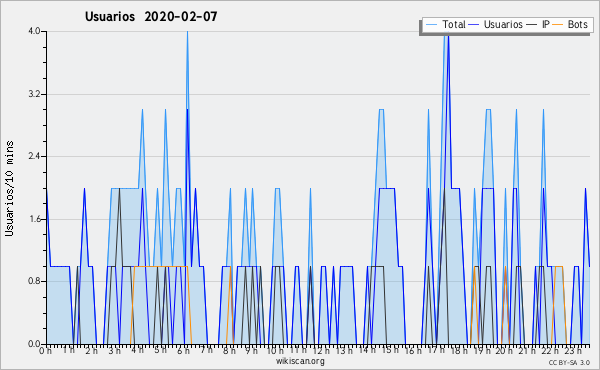Click the '10 h' x-axis label
The image size is (600, 370).
(x=275, y=351)
